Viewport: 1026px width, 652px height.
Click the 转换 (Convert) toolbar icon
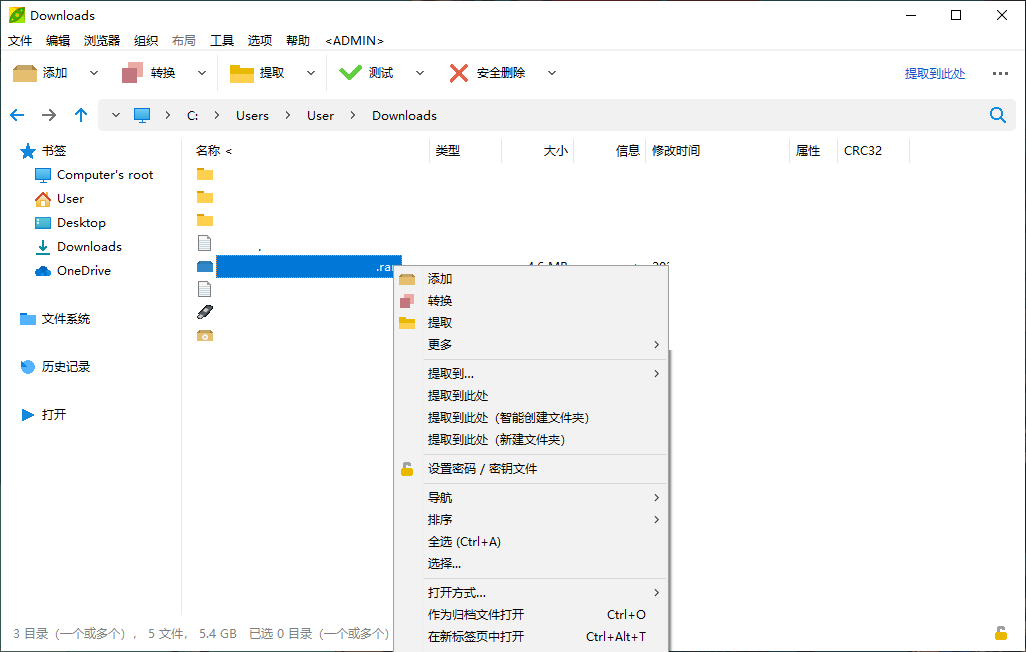click(x=133, y=73)
